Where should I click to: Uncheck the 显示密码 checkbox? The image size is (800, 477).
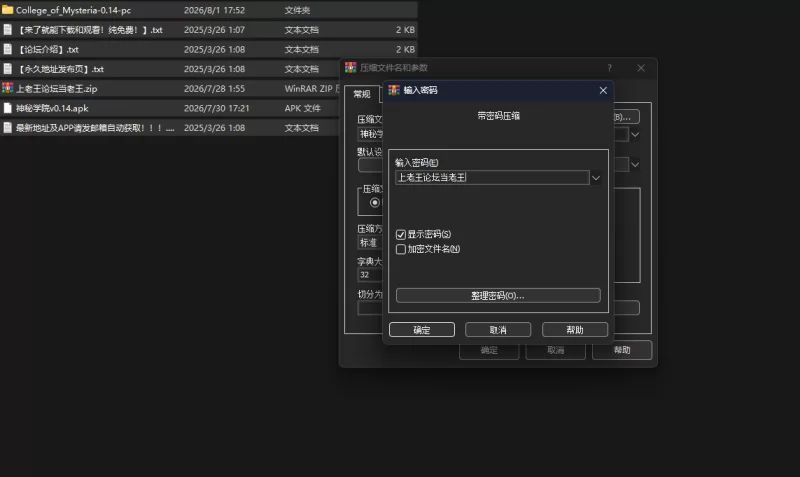coord(401,235)
